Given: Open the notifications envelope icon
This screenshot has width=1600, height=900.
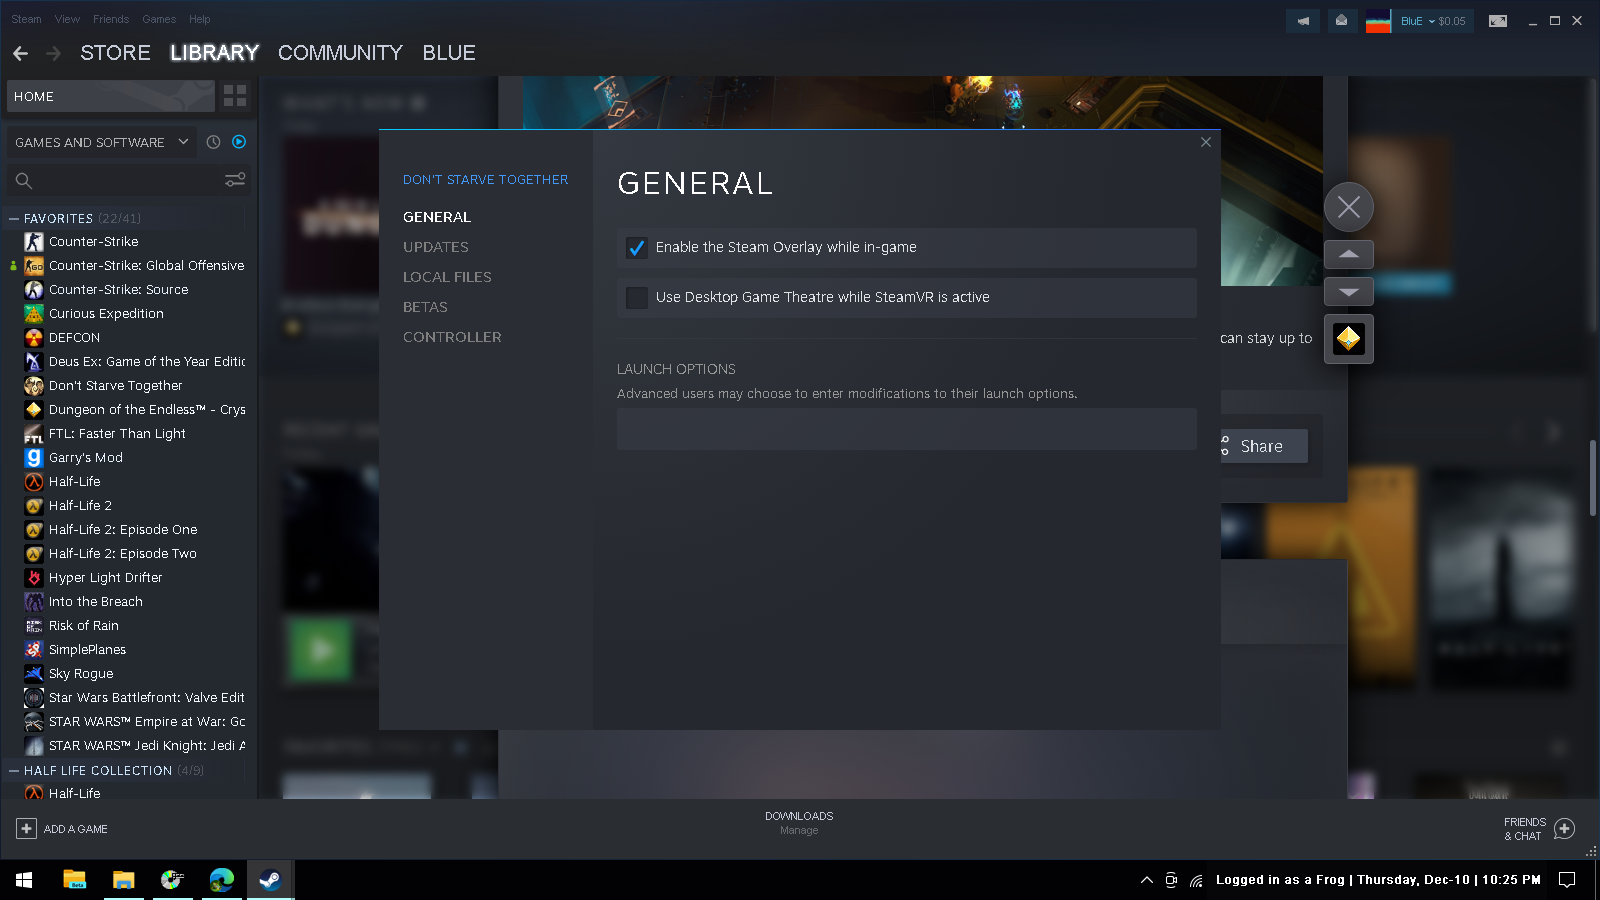Looking at the screenshot, I should (x=1342, y=21).
